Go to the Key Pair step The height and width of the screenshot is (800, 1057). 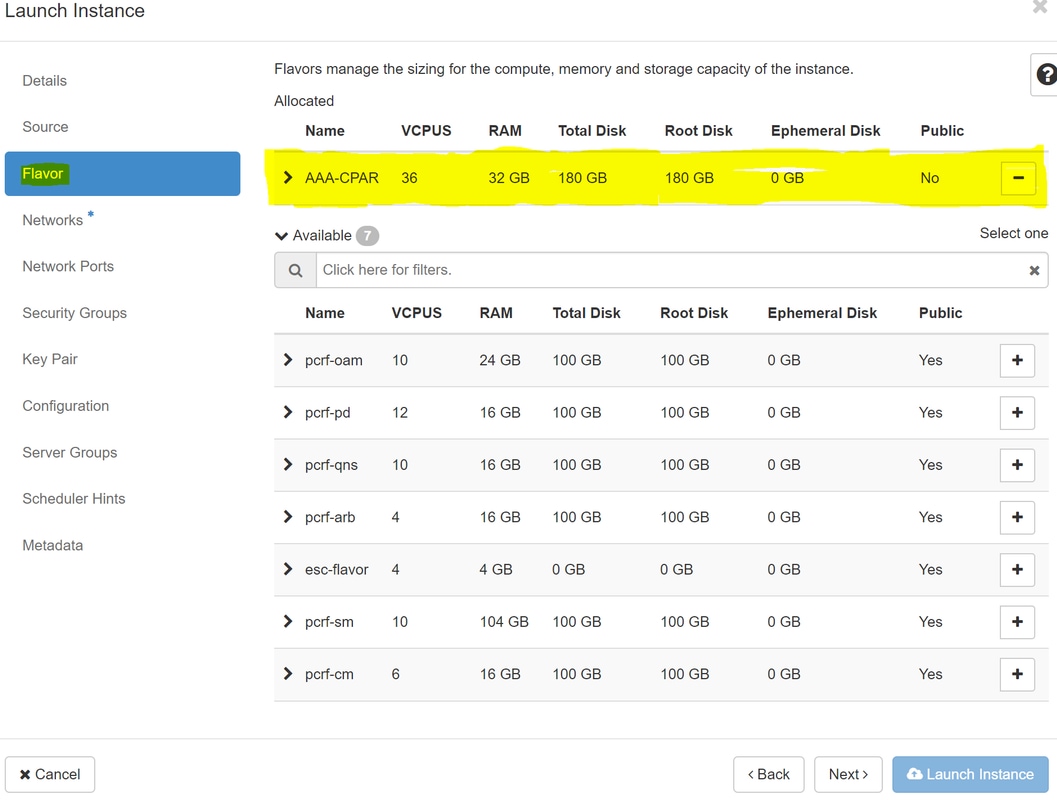50,359
